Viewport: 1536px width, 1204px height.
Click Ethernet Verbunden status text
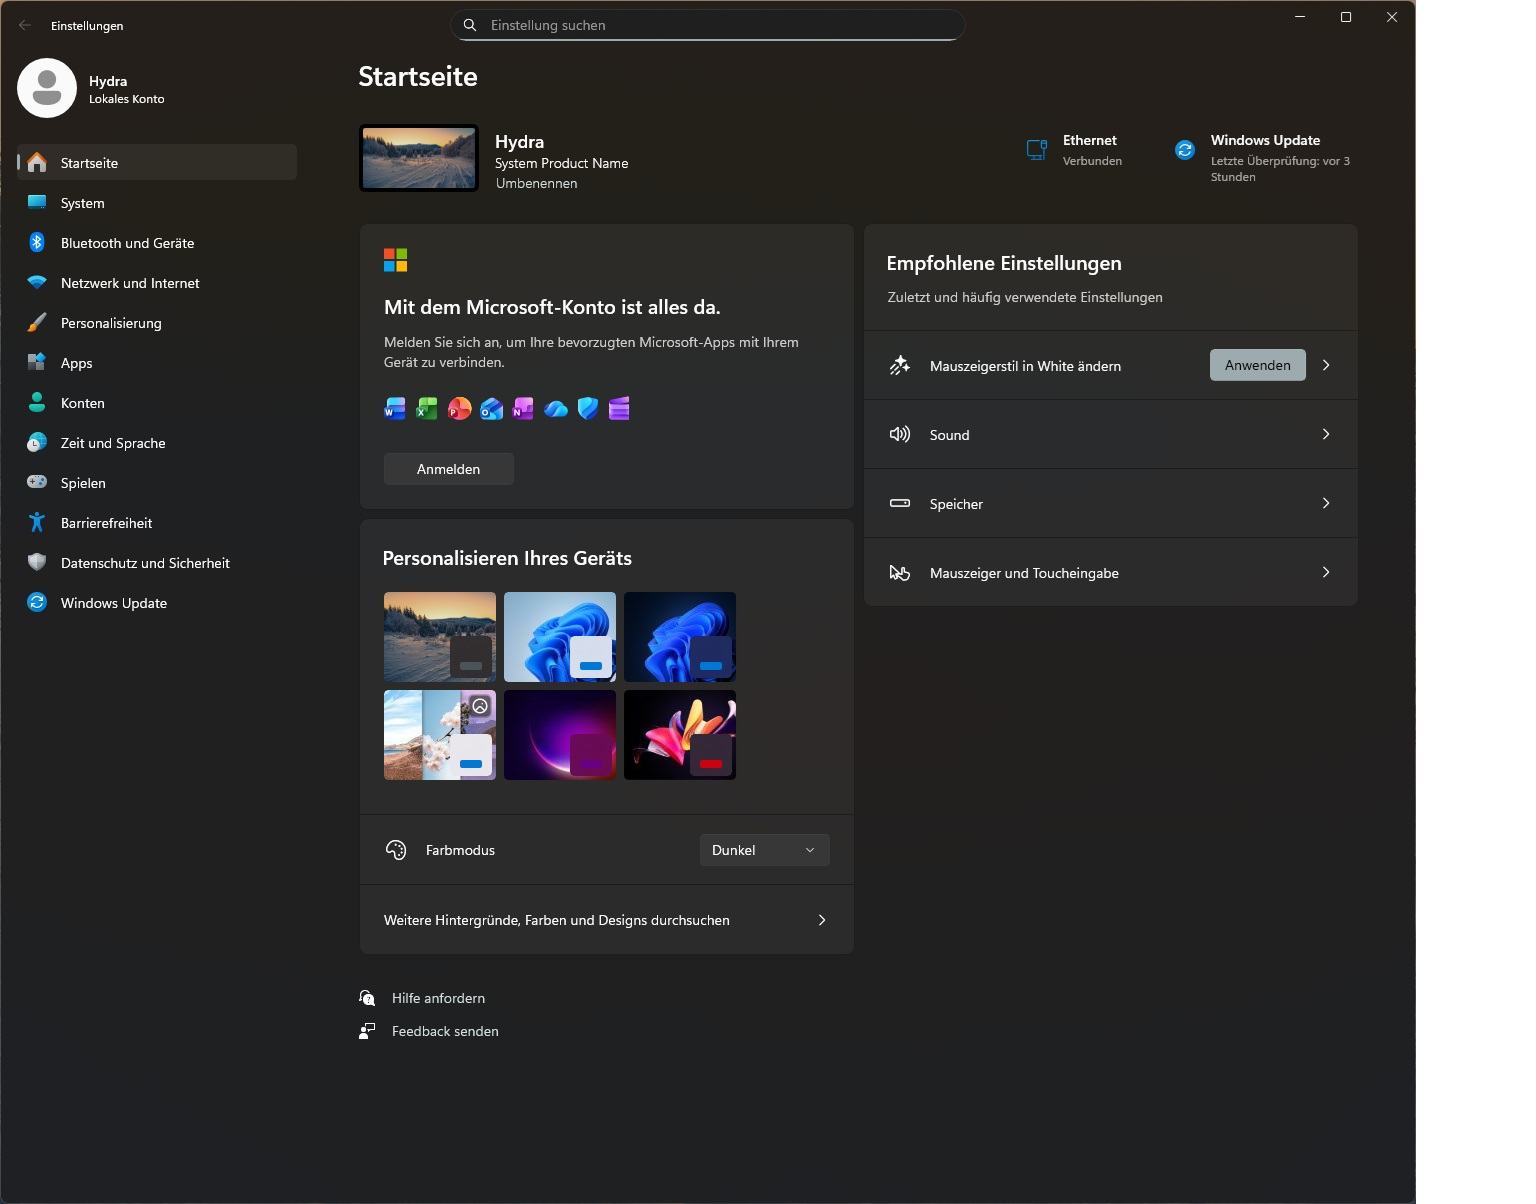pos(1092,161)
